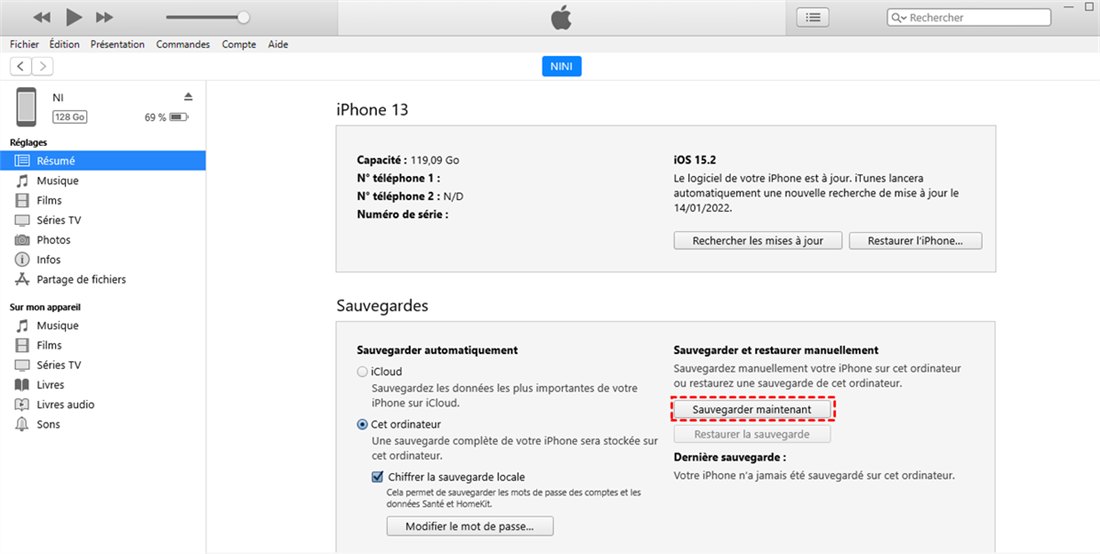
Task: Click the play button
Action: pos(73,17)
